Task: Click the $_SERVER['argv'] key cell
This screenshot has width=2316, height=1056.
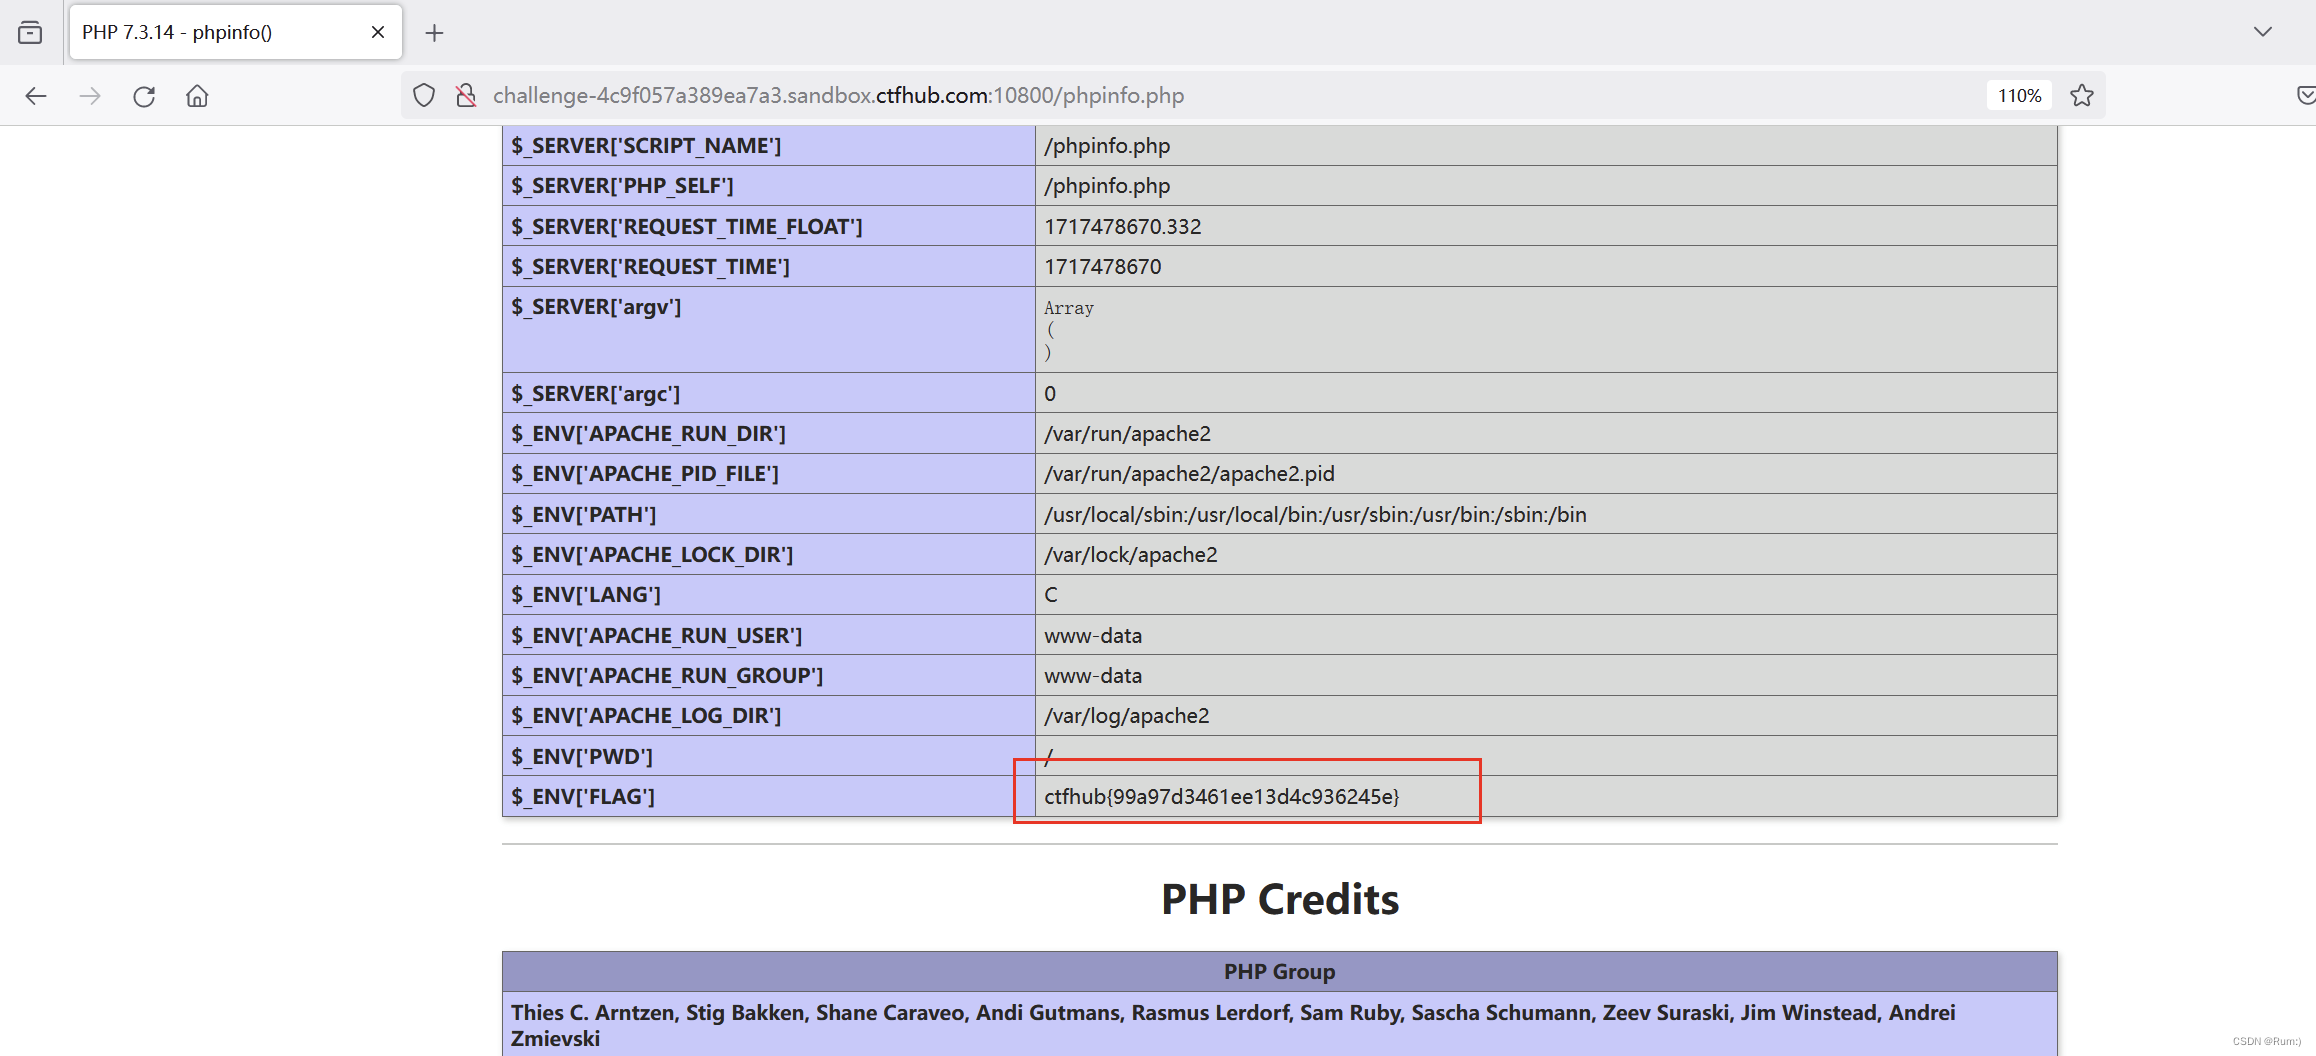Action: 768,330
